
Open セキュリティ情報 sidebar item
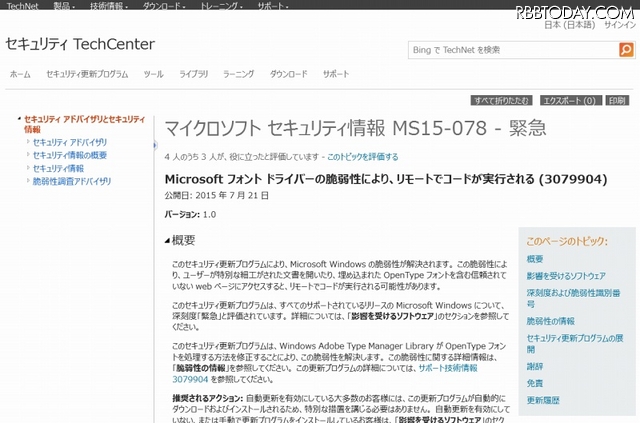pos(58,168)
